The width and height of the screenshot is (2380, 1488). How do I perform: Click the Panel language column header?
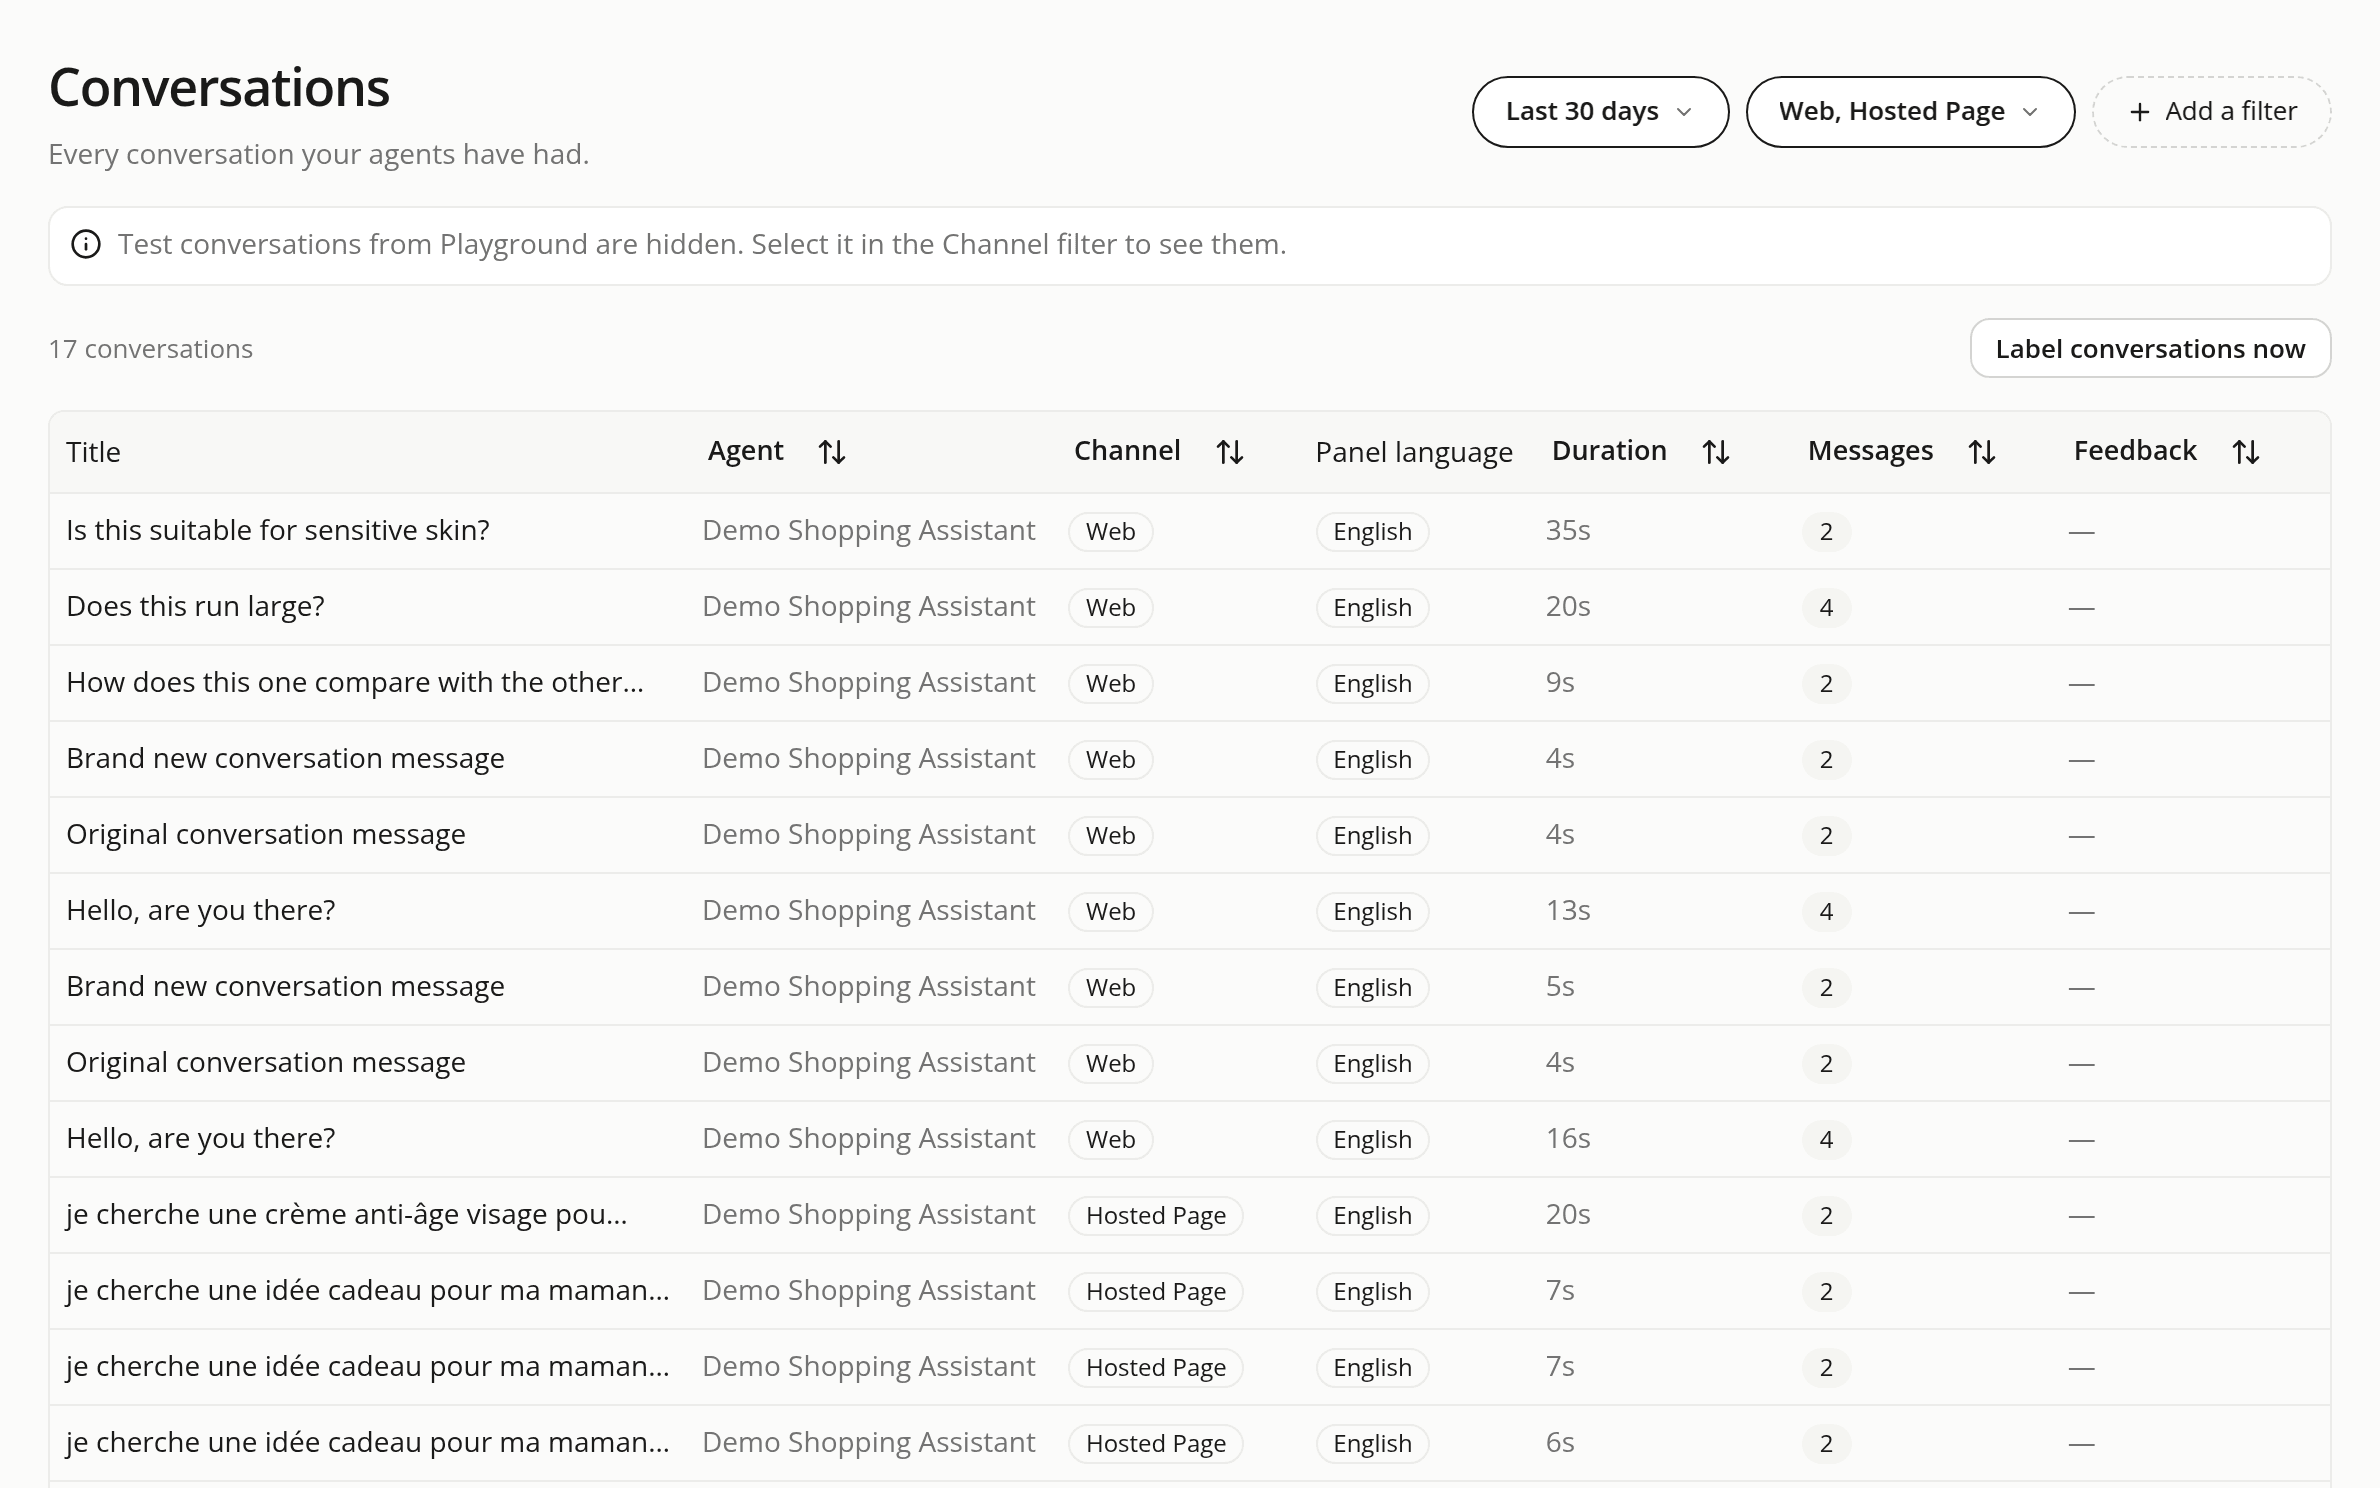tap(1413, 452)
